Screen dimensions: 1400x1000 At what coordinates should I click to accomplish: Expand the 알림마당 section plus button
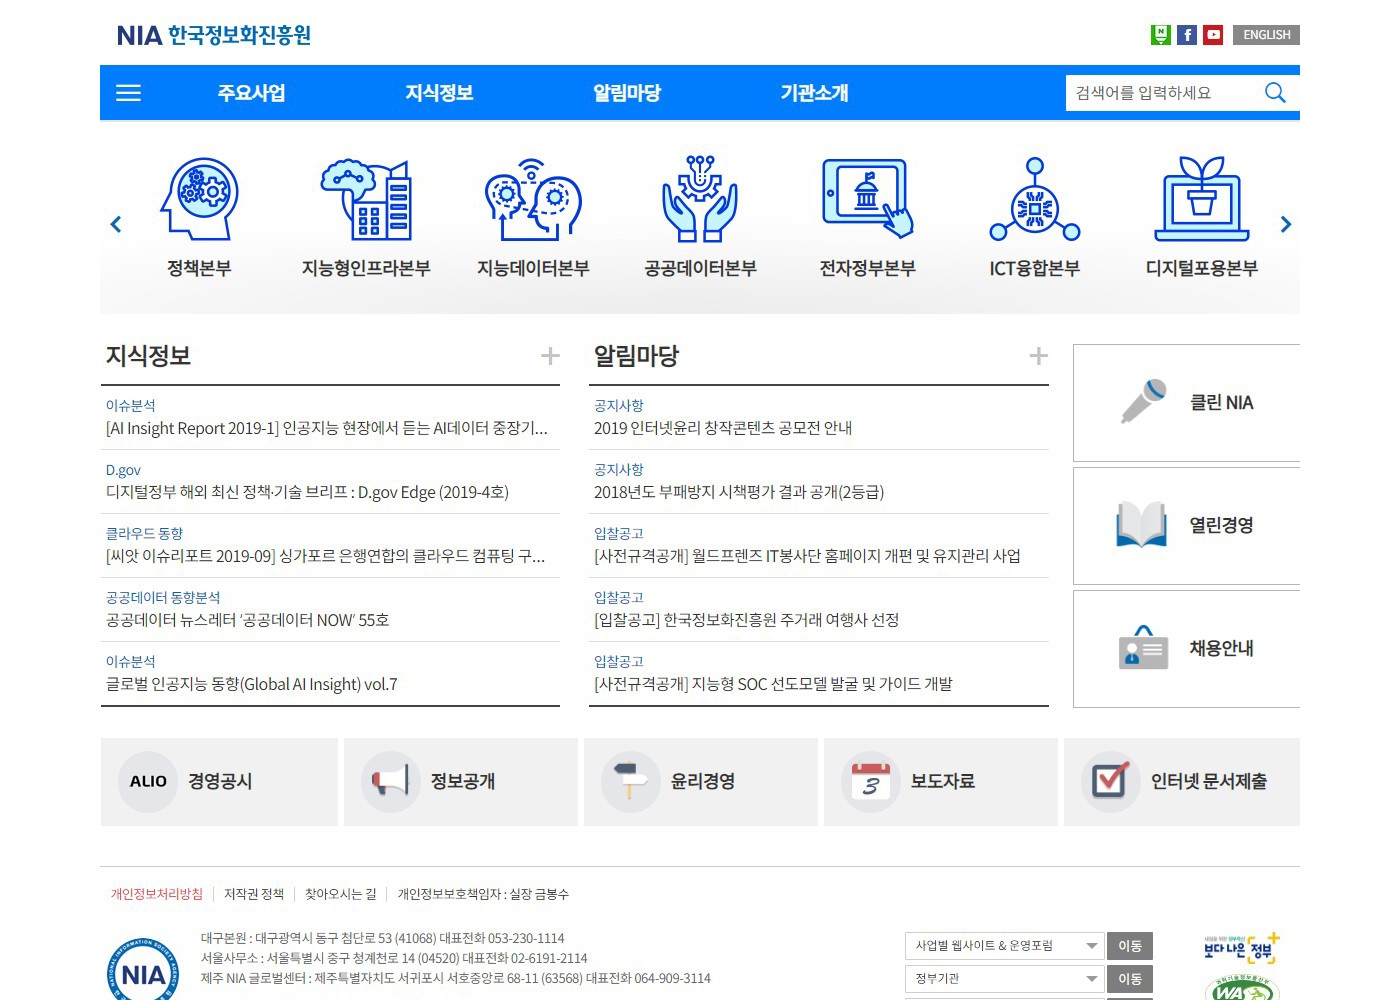1039,356
